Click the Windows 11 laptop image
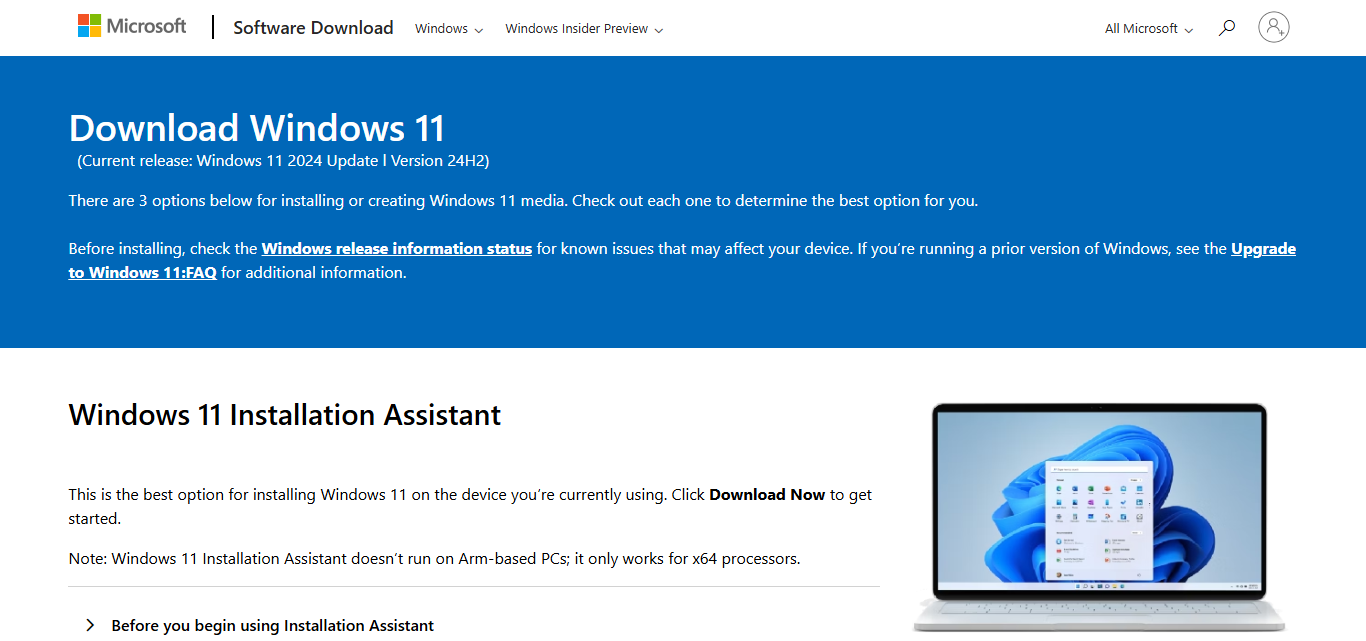1366x641 pixels. 1099,517
